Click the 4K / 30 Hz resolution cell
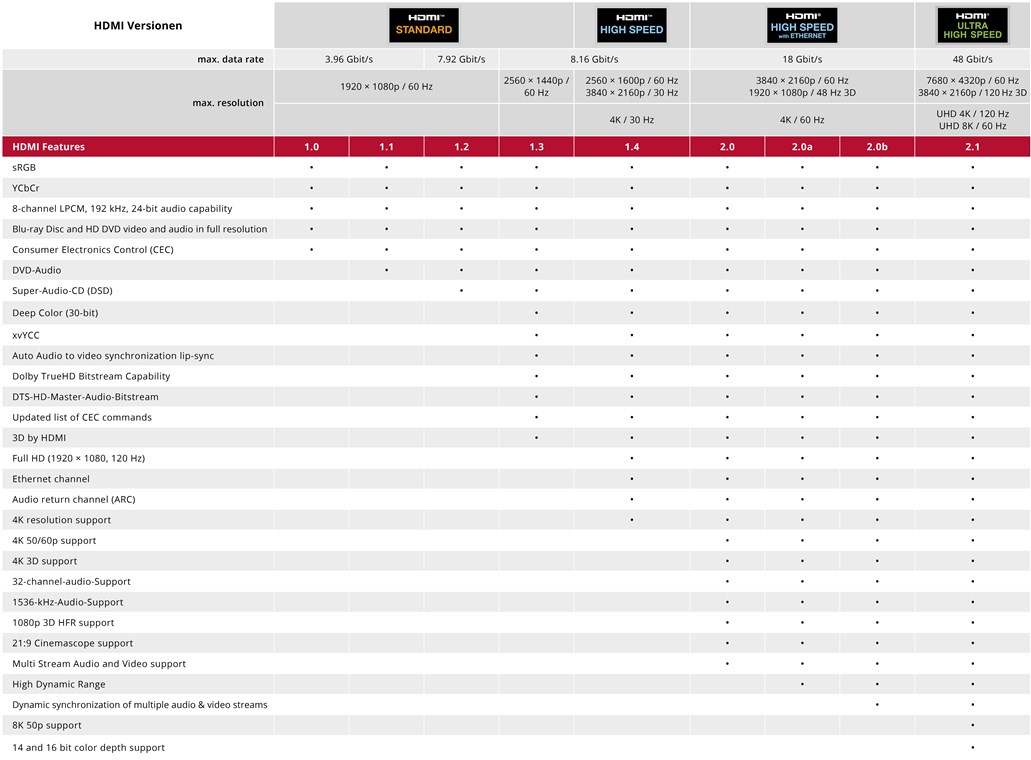This screenshot has height=760, width=1031. 632,120
